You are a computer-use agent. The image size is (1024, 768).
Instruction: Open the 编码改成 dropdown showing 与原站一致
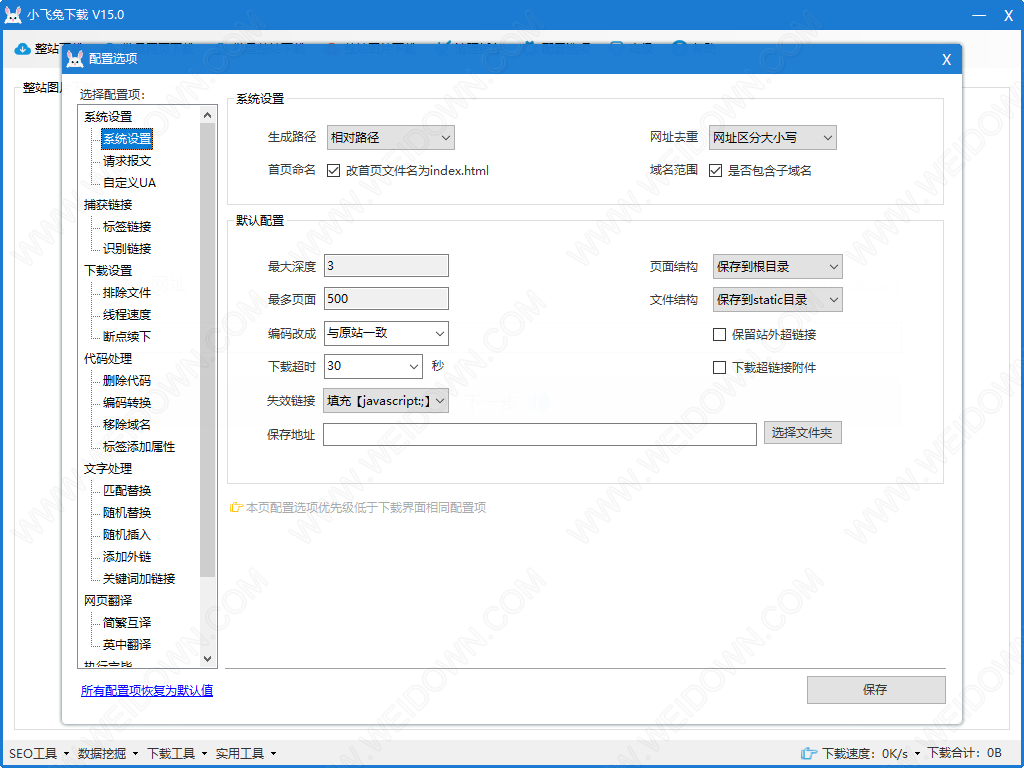point(386,333)
